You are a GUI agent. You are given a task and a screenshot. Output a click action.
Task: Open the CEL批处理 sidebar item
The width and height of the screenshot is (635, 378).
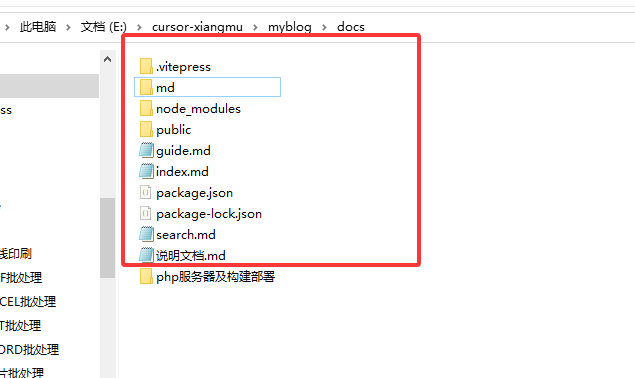(x=28, y=302)
